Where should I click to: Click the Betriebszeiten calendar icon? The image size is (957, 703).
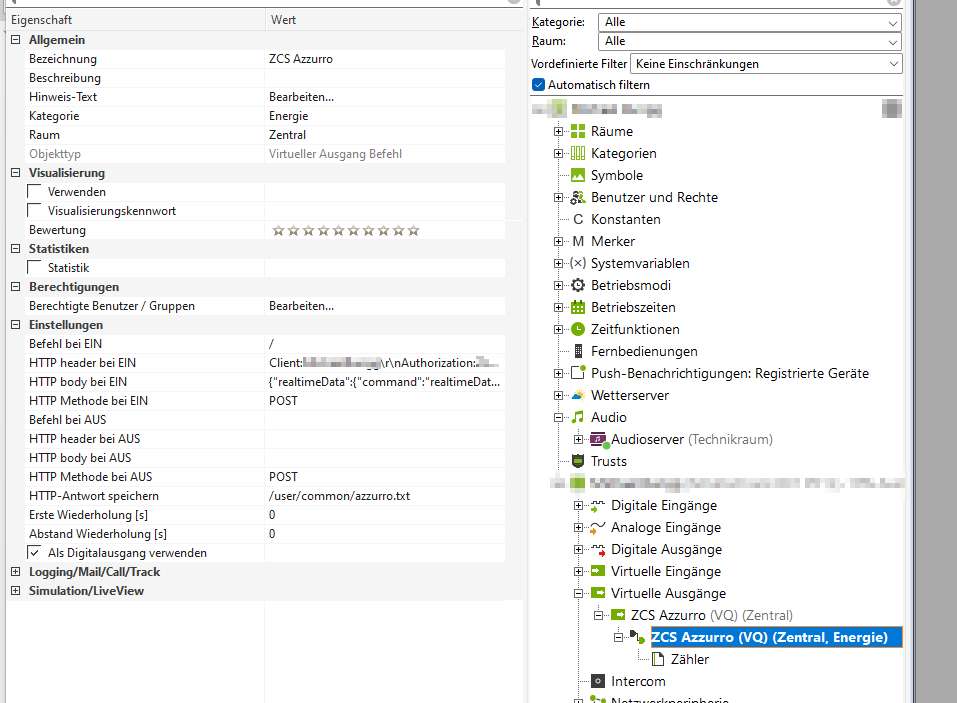click(x=578, y=307)
